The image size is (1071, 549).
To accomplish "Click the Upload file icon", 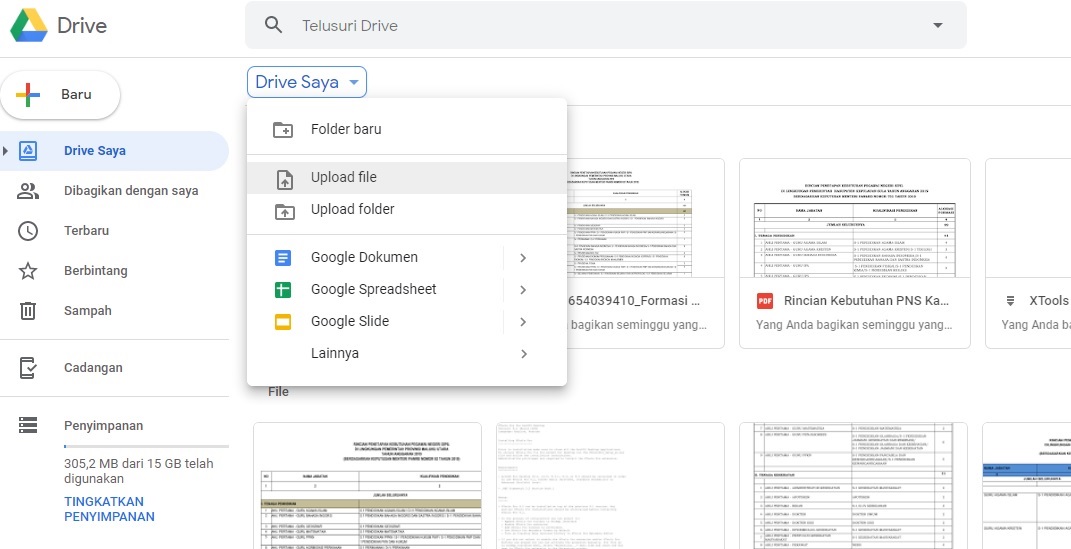I will pyautogui.click(x=285, y=179).
